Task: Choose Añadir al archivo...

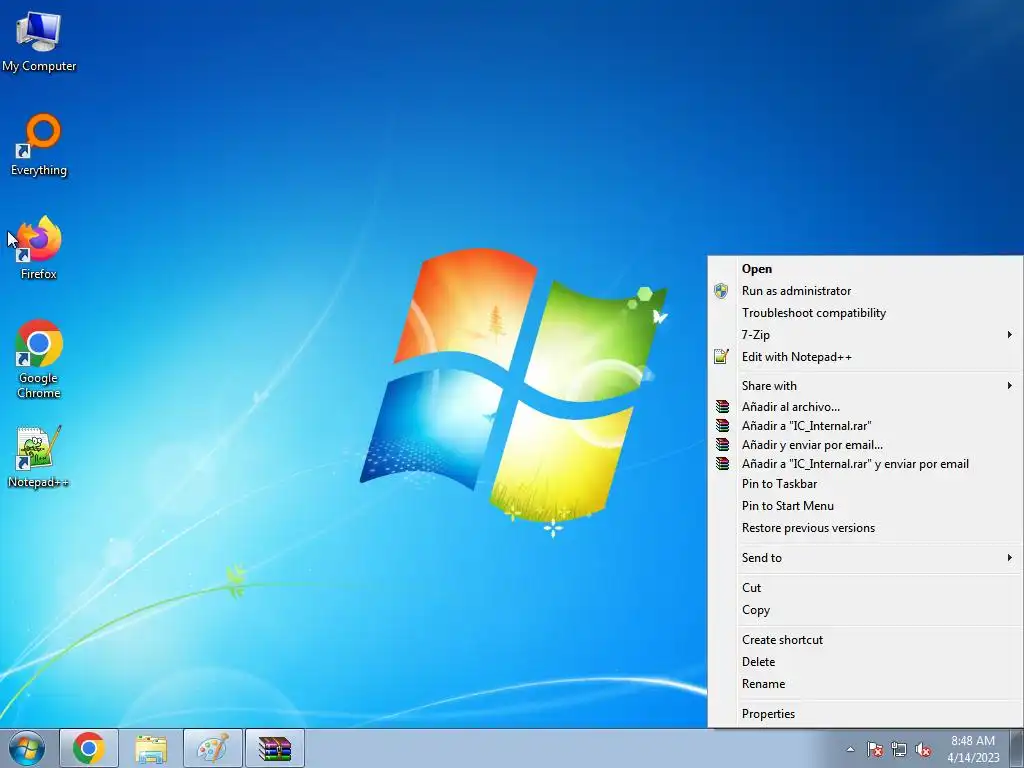Action: click(865, 407)
